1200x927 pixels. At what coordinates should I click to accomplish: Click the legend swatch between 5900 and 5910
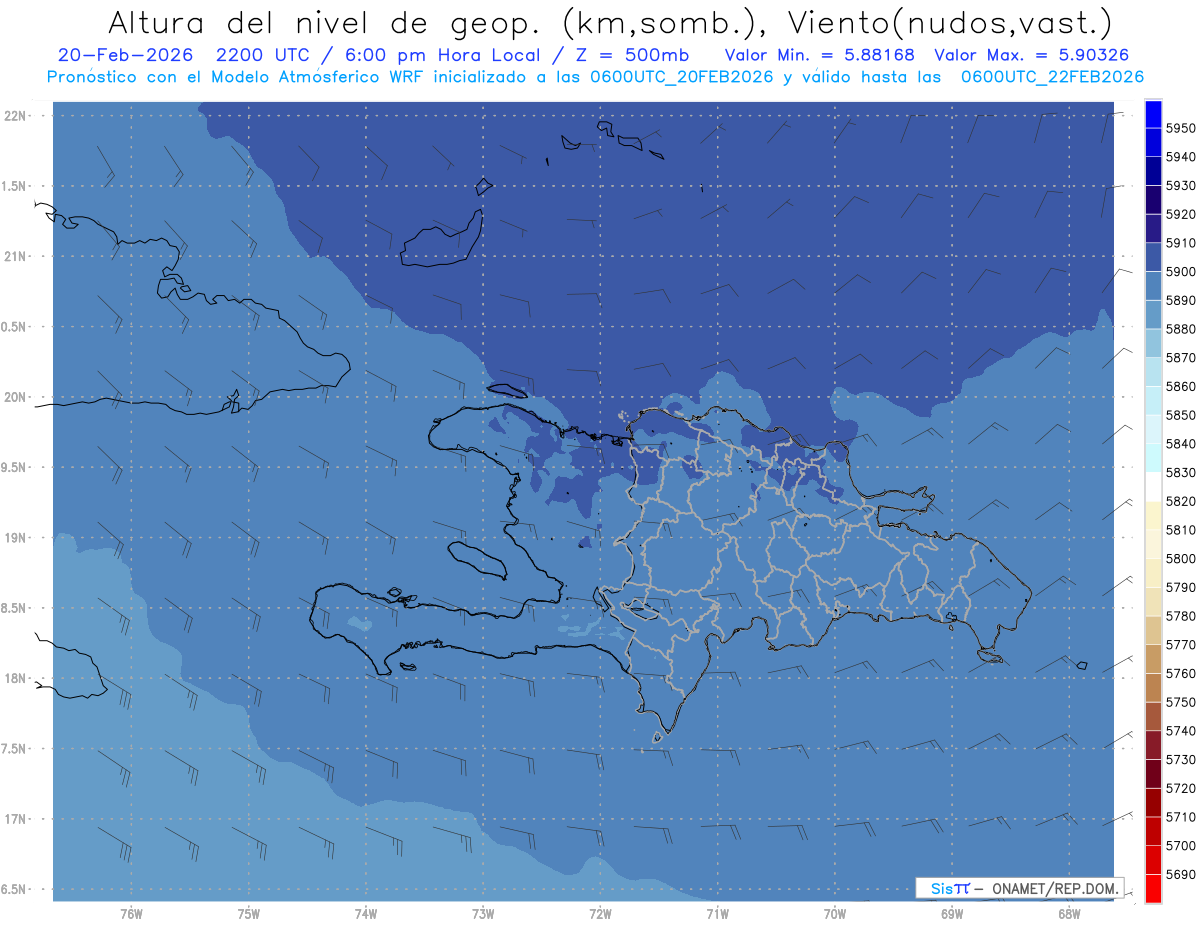(x=1153, y=257)
